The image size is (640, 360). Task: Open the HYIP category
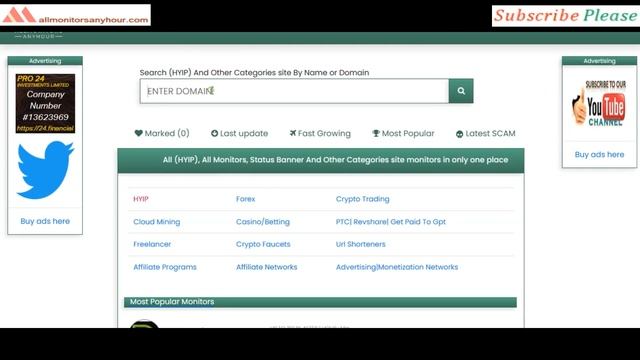(x=141, y=199)
